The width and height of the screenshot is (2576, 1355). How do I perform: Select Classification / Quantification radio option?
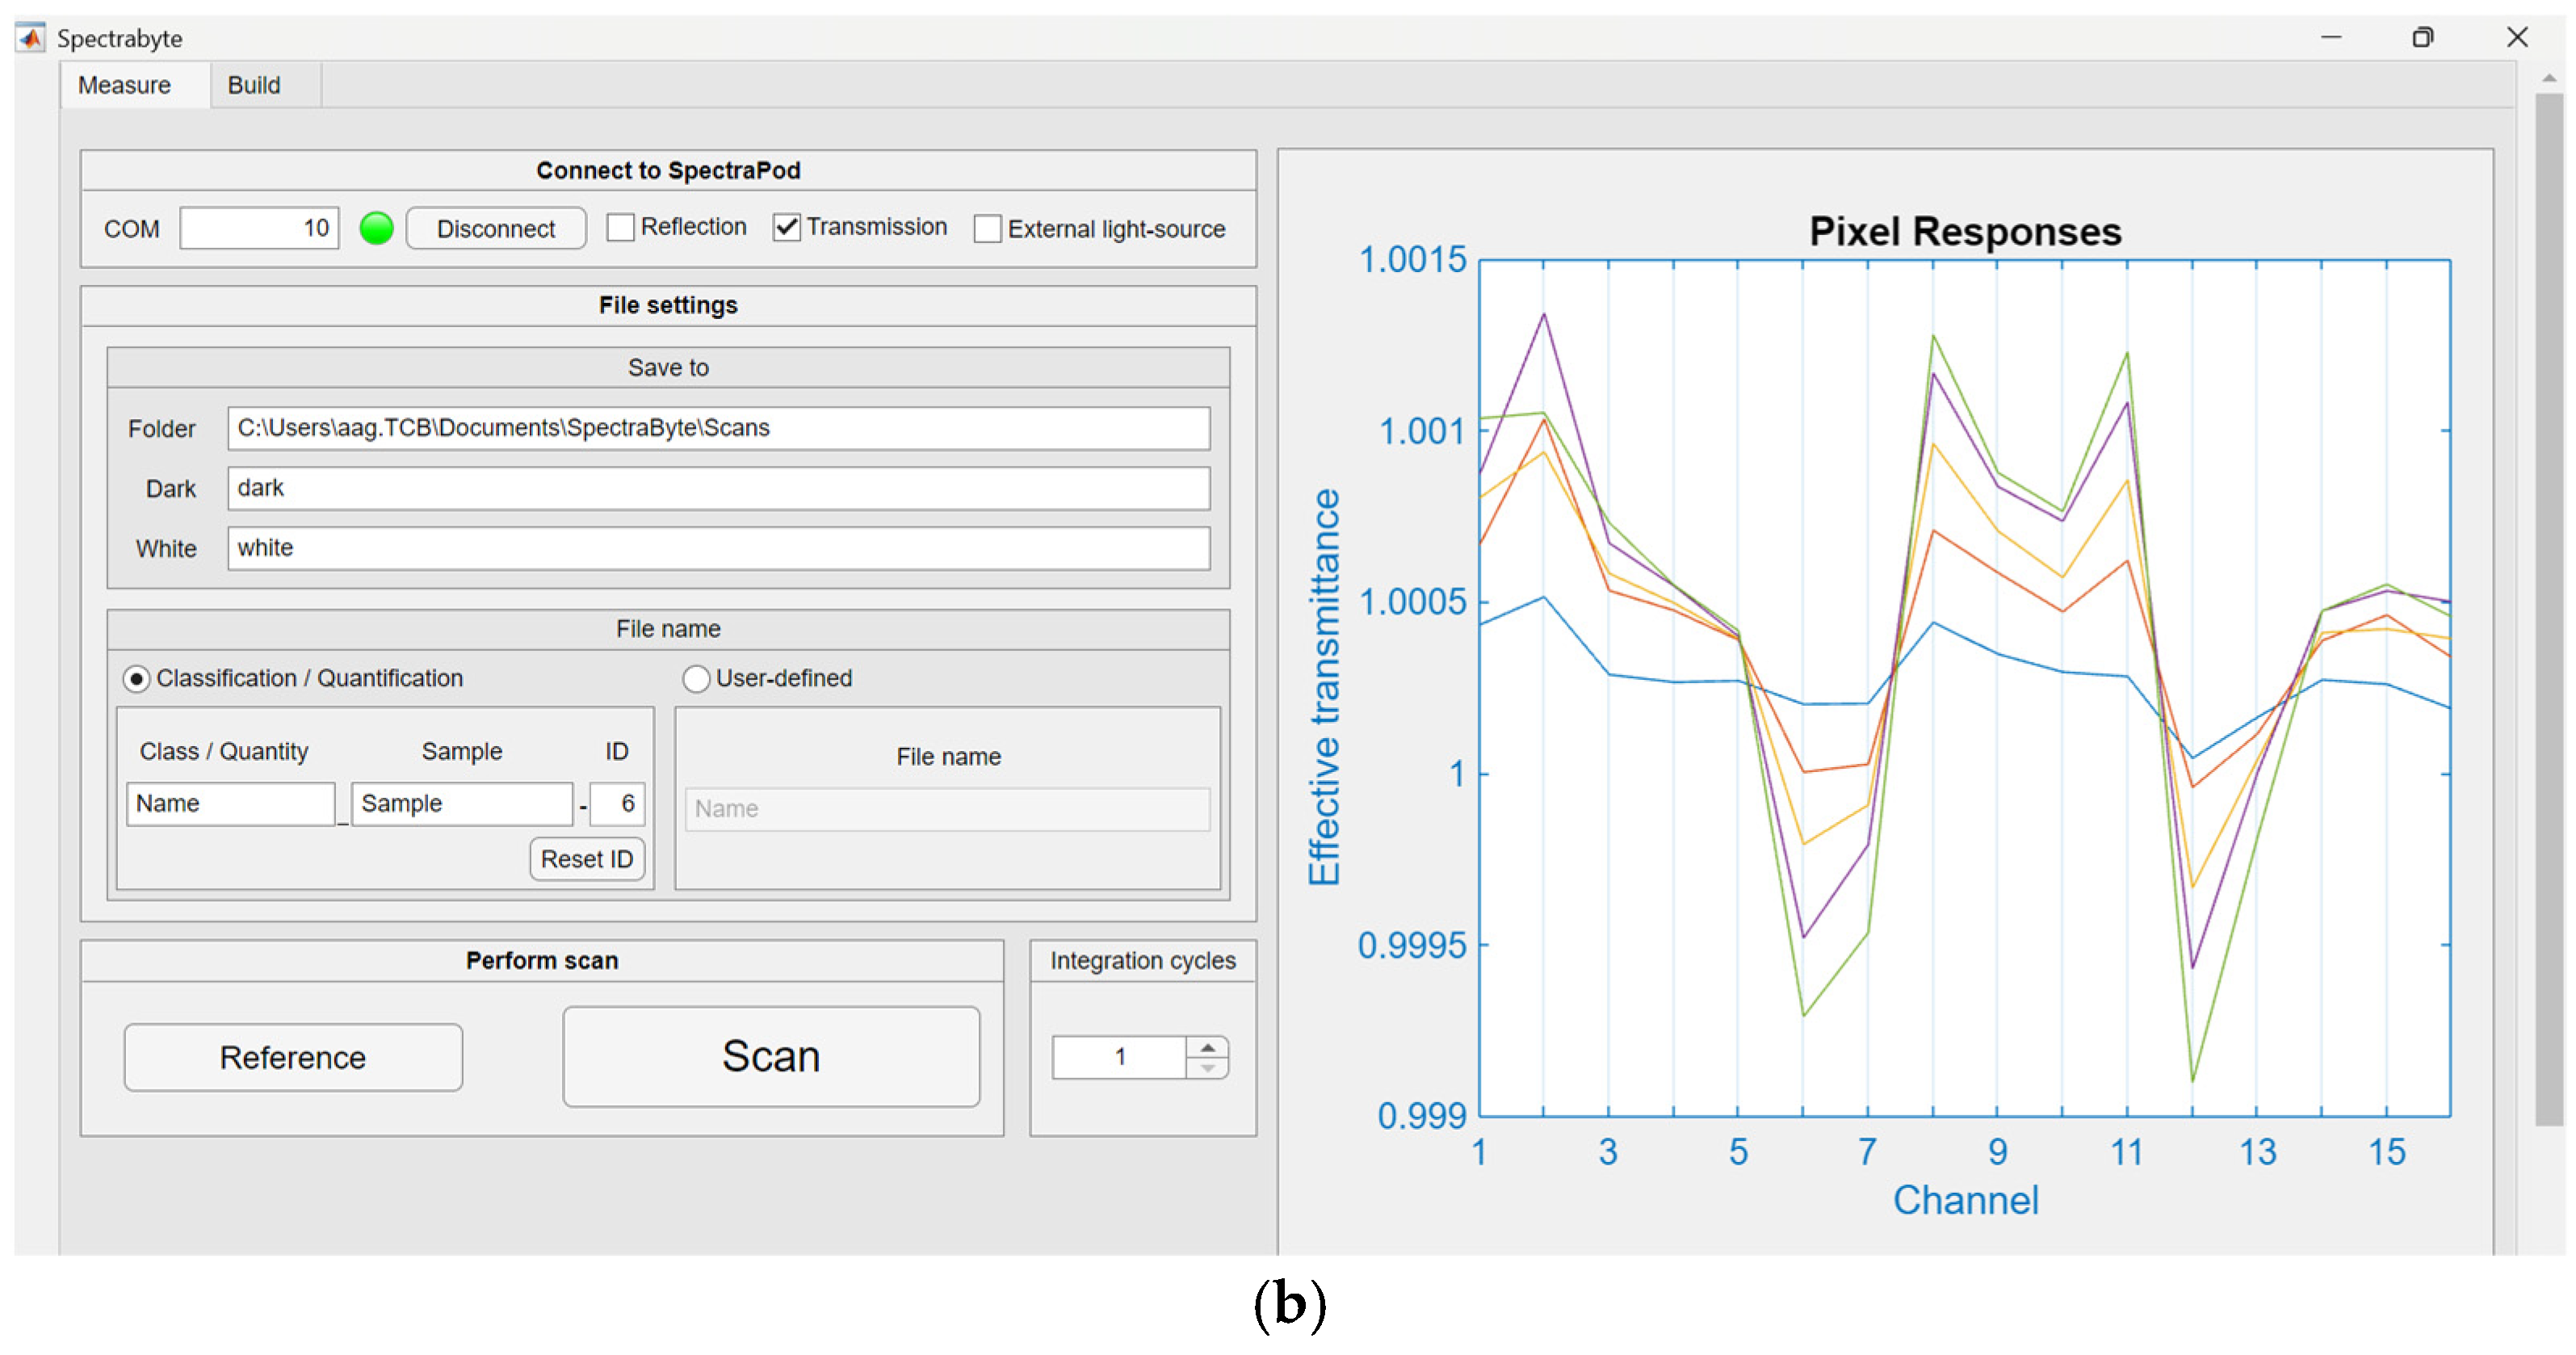pos(137,679)
